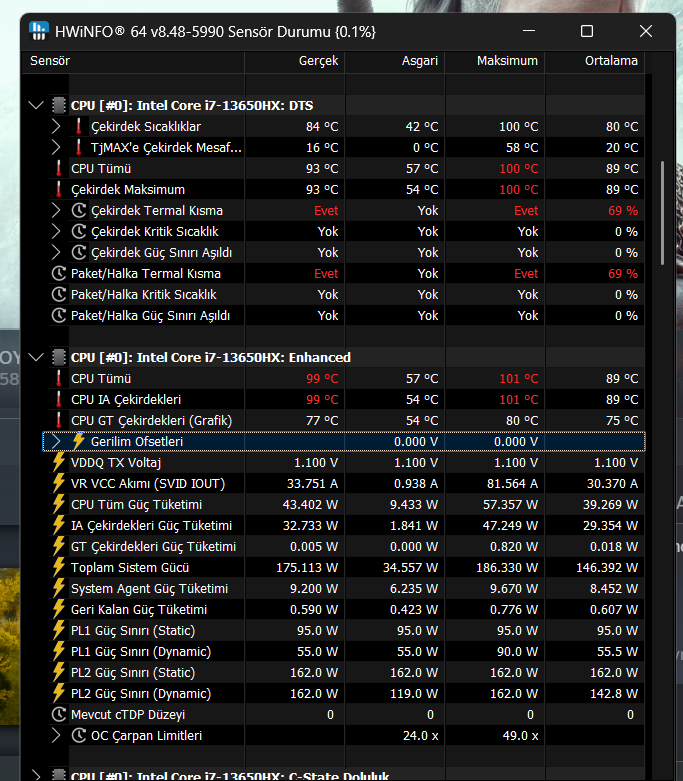The height and width of the screenshot is (781, 683).
Task: Expand Çekirdek Kritik Sıcaklık row
Action: 56,231
